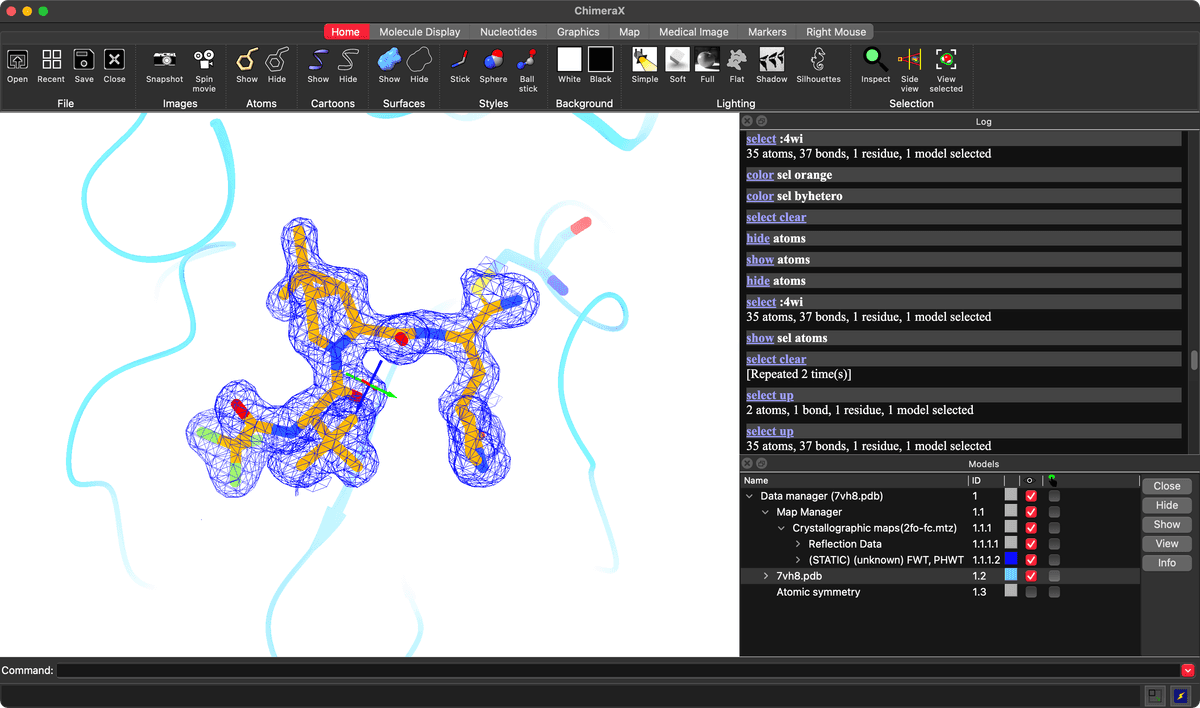Click the blue color swatch for FWT, PHWT map
This screenshot has height=708, width=1200.
pyautogui.click(x=1011, y=560)
